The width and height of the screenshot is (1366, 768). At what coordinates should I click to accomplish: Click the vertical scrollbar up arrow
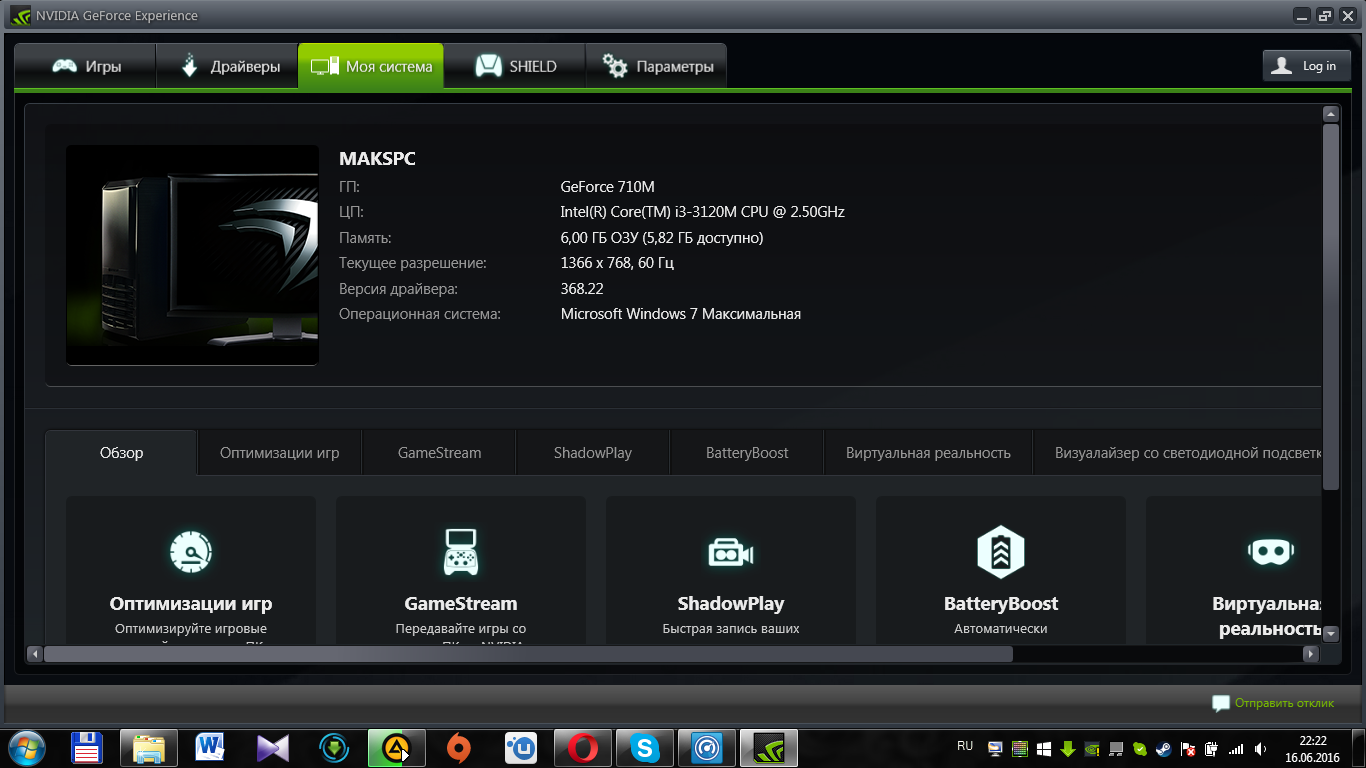pos(1330,114)
